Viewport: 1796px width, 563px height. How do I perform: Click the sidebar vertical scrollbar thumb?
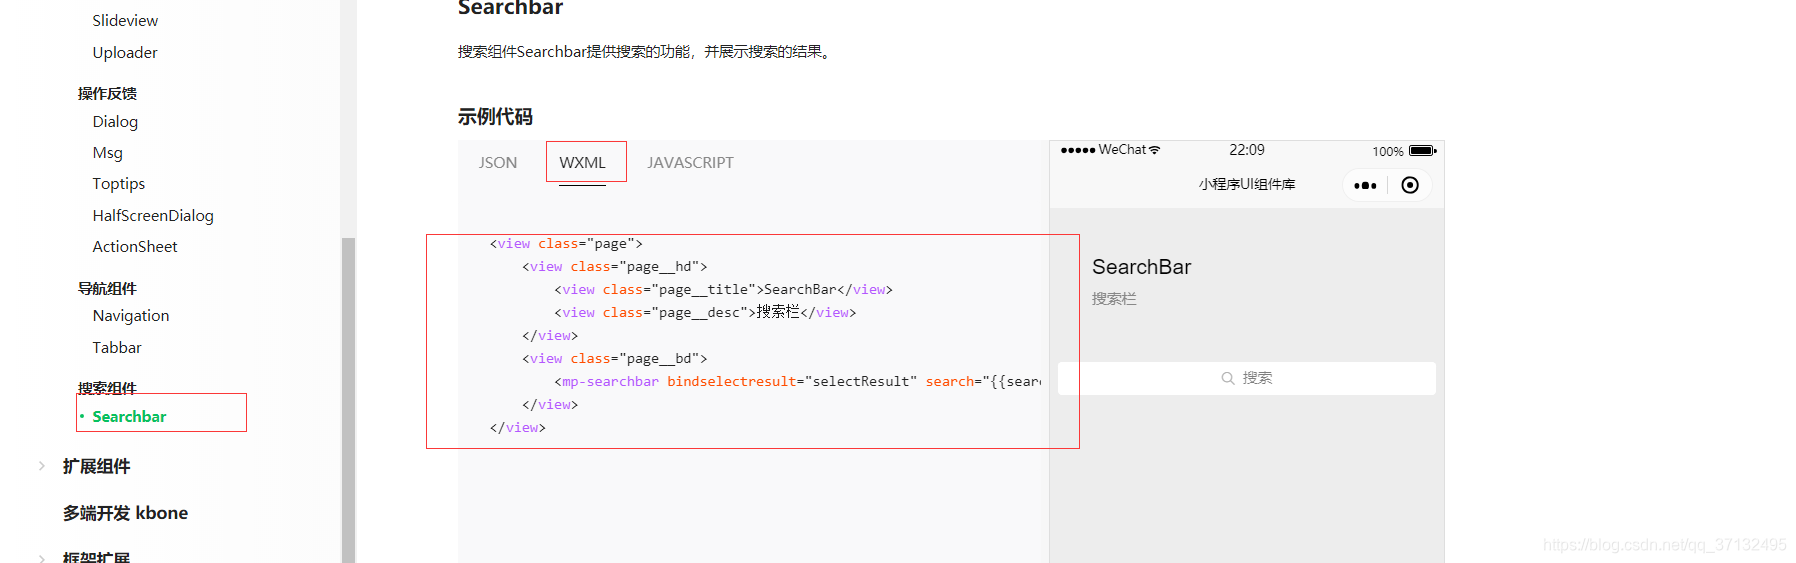(x=348, y=400)
